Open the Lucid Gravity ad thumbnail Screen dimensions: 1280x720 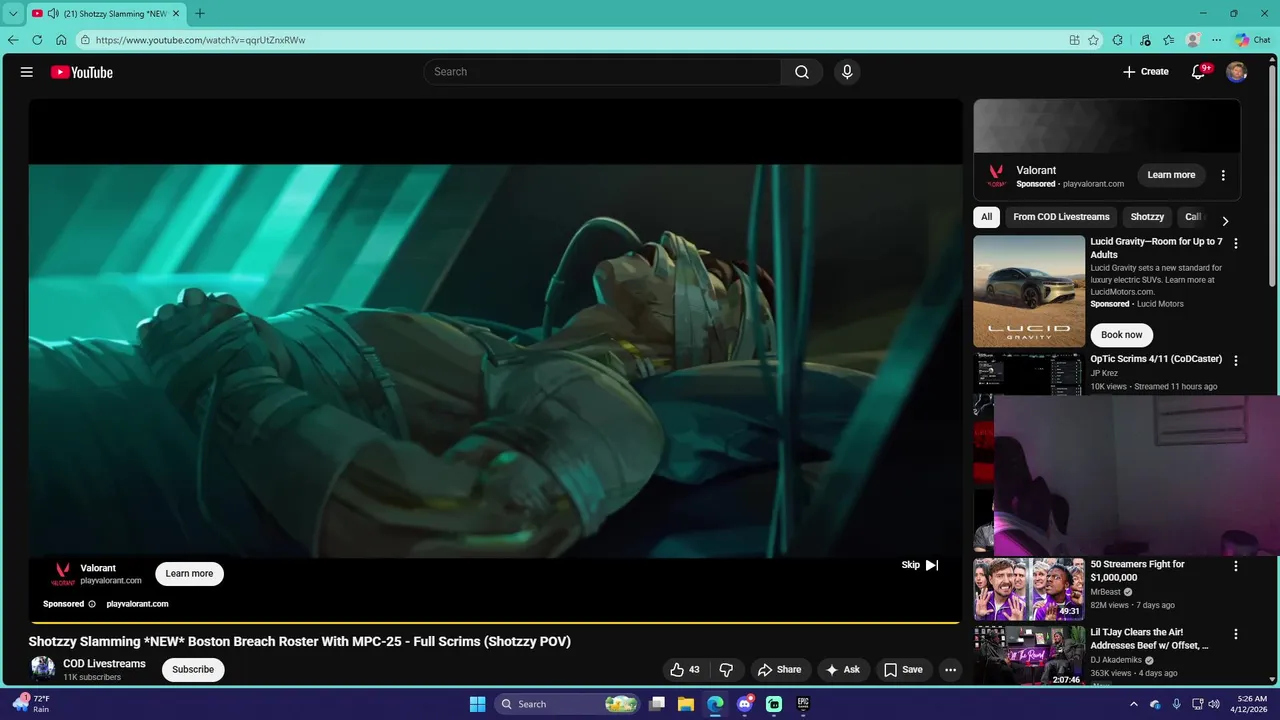click(x=1029, y=291)
